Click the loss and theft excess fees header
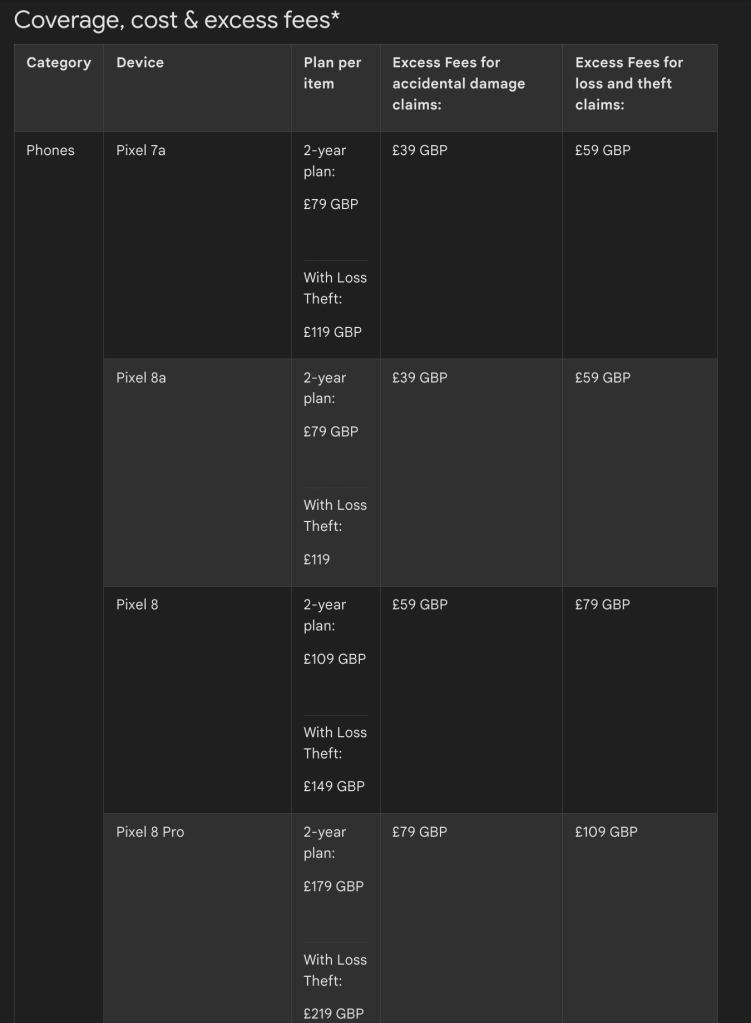The height and width of the screenshot is (1023, 751). 629,83
